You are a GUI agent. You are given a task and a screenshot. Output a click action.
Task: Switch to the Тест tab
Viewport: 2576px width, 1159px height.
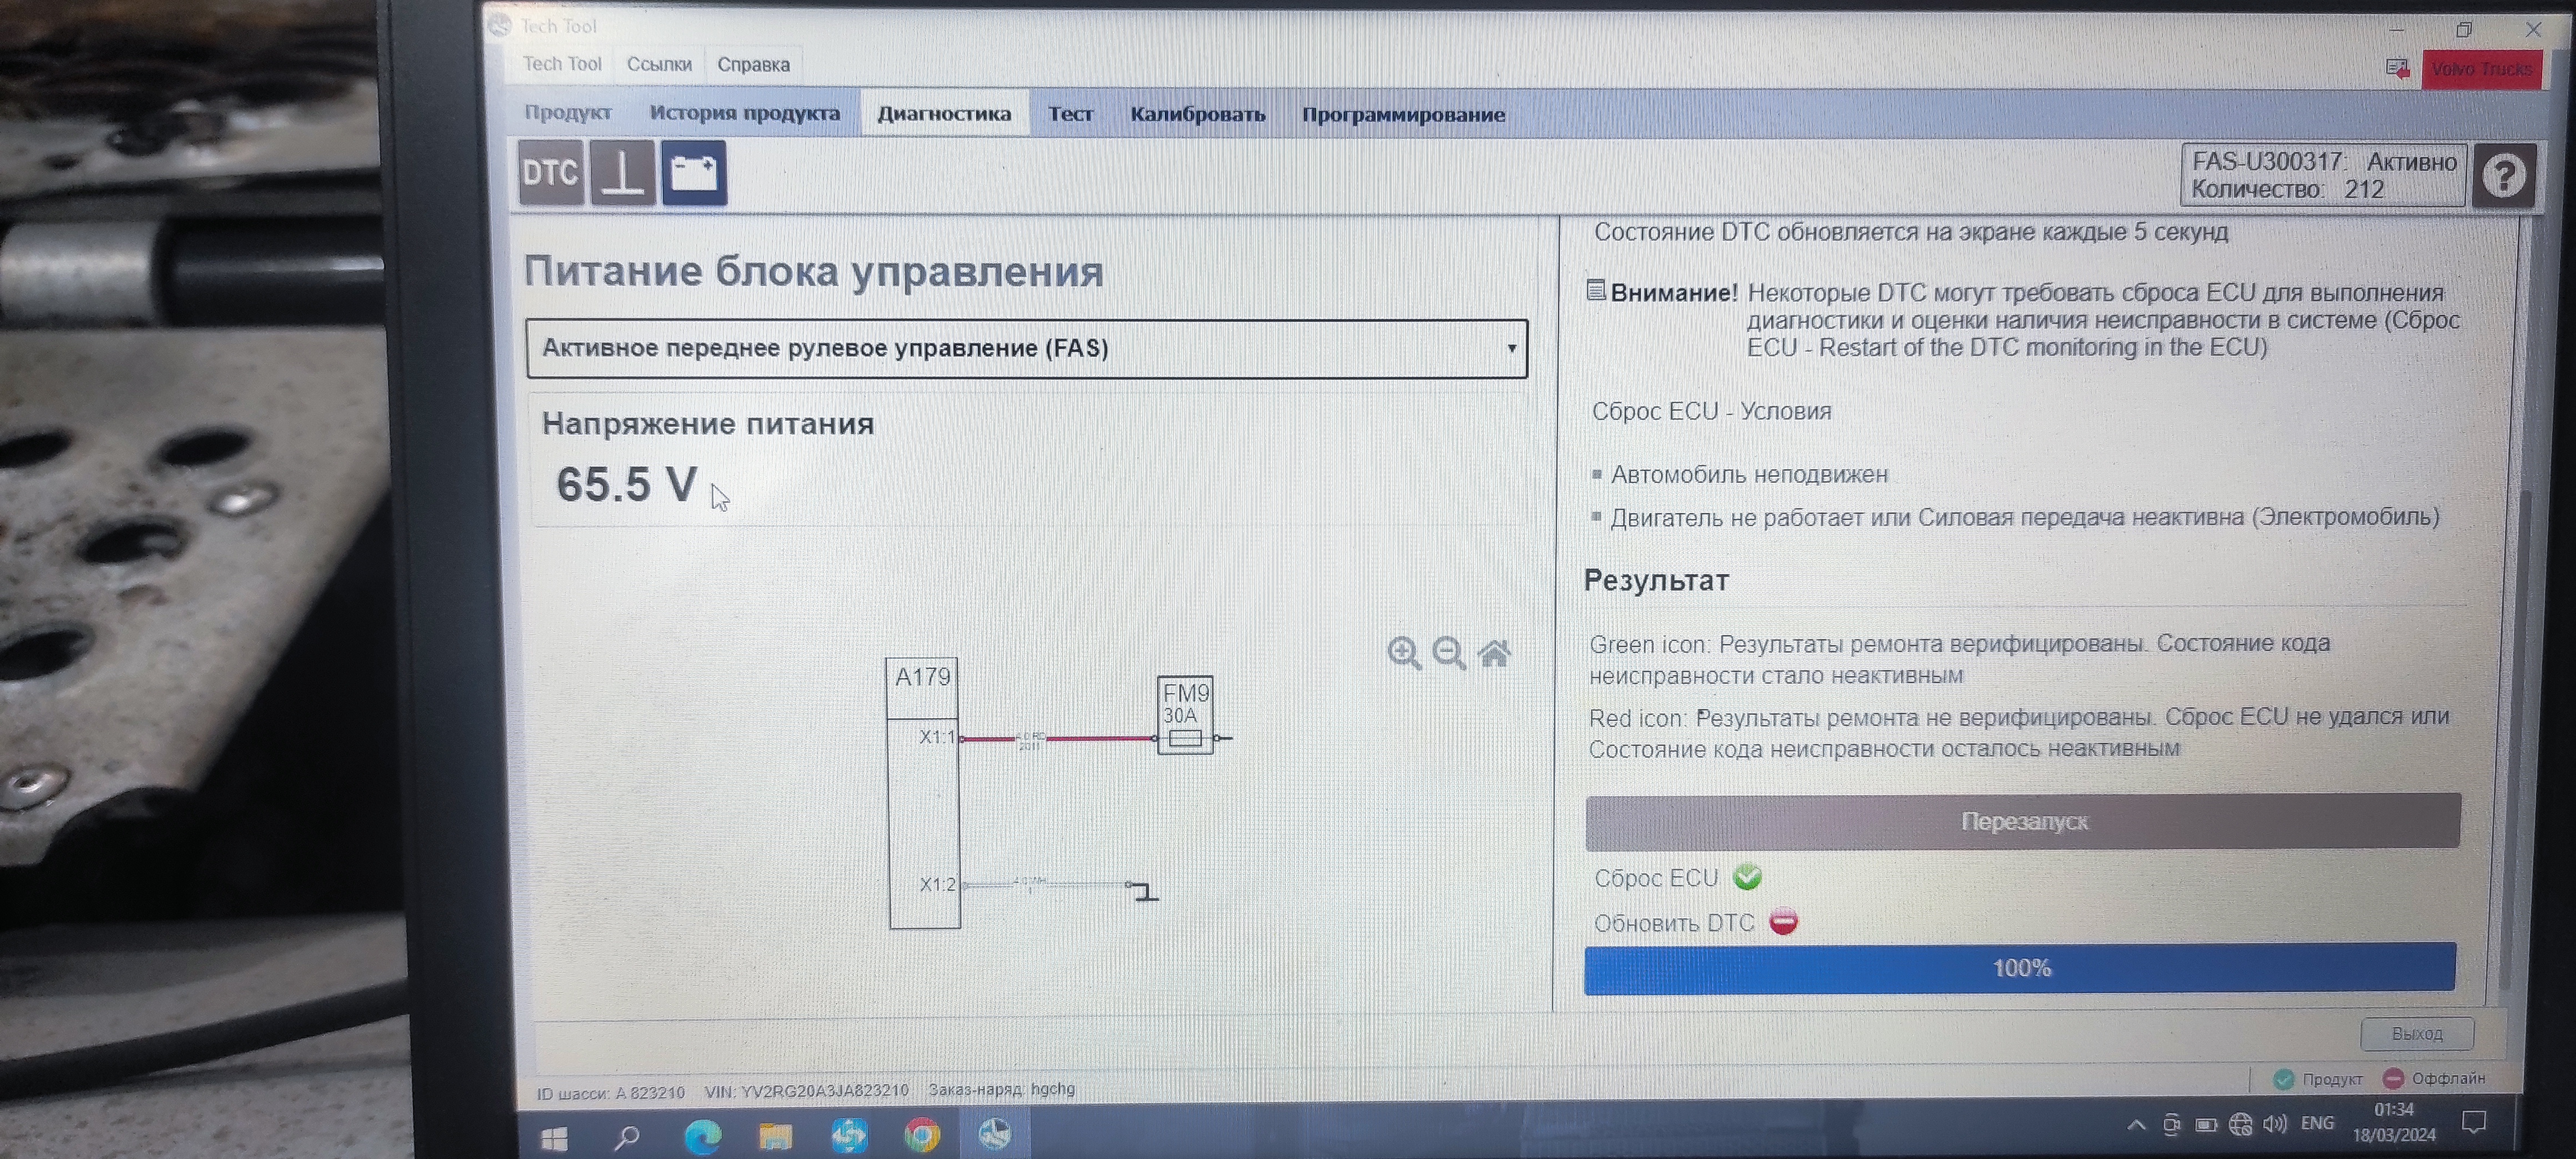click(x=1070, y=114)
